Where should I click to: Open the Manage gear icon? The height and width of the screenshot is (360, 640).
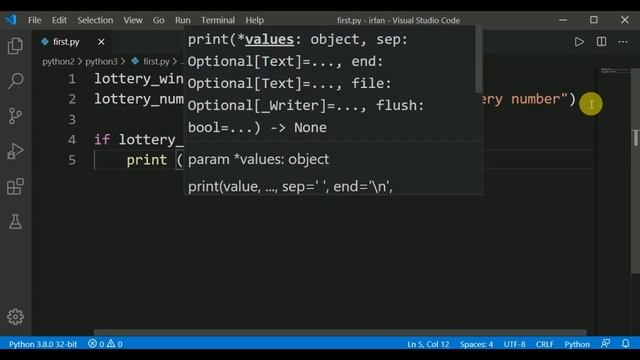pyautogui.click(x=15, y=316)
